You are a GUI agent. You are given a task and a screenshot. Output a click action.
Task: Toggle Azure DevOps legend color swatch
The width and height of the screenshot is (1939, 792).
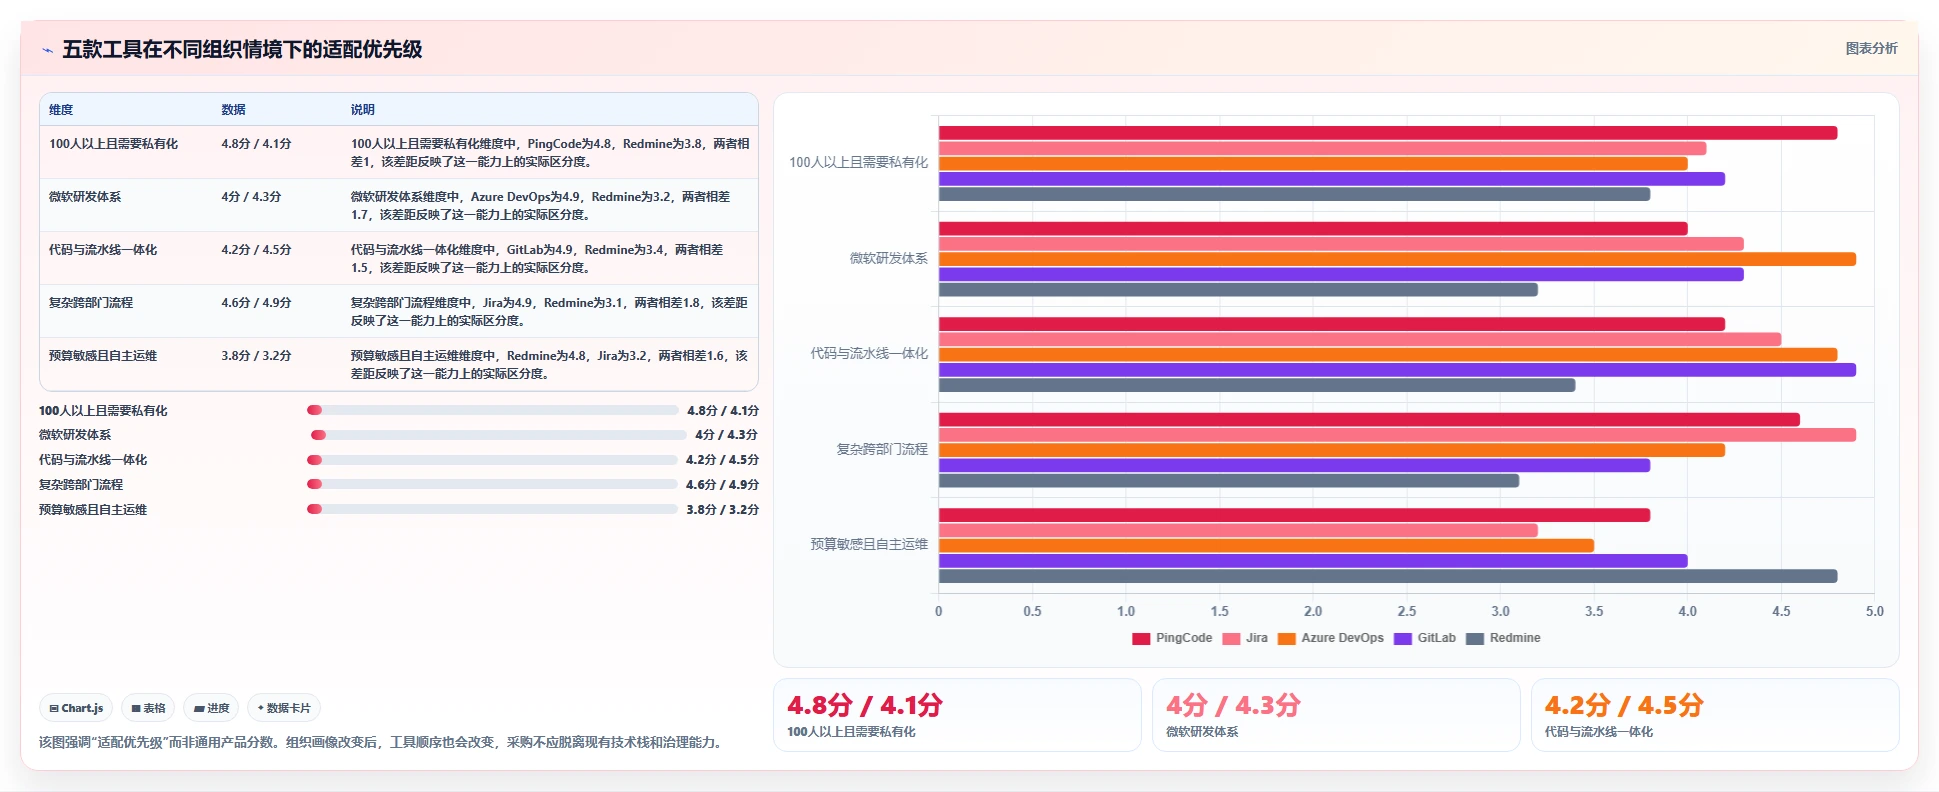(1287, 639)
